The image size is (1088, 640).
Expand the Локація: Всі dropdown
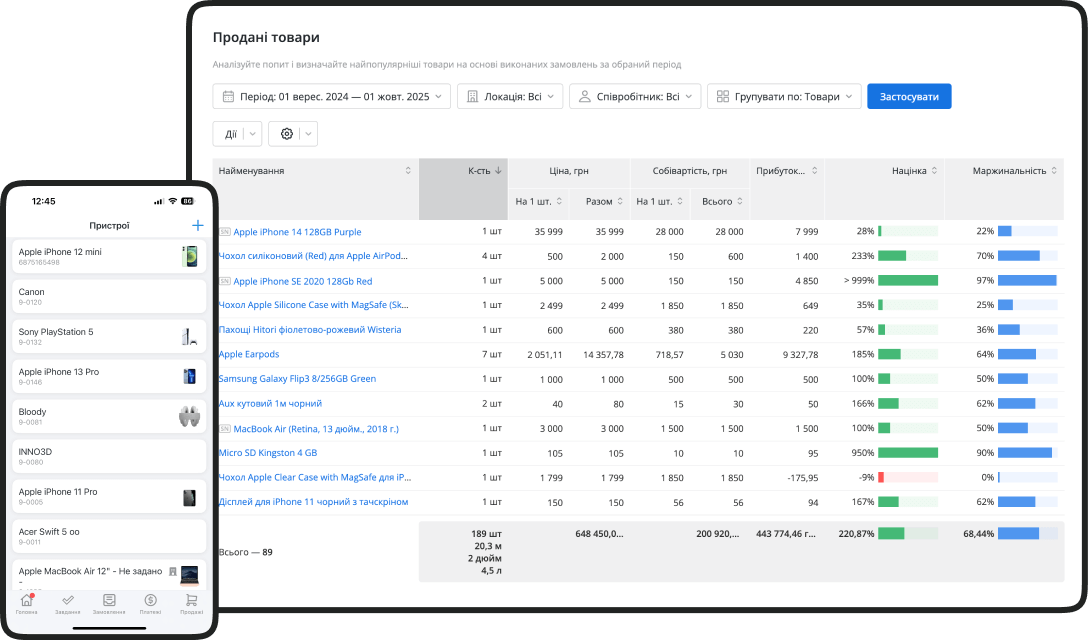click(x=509, y=97)
